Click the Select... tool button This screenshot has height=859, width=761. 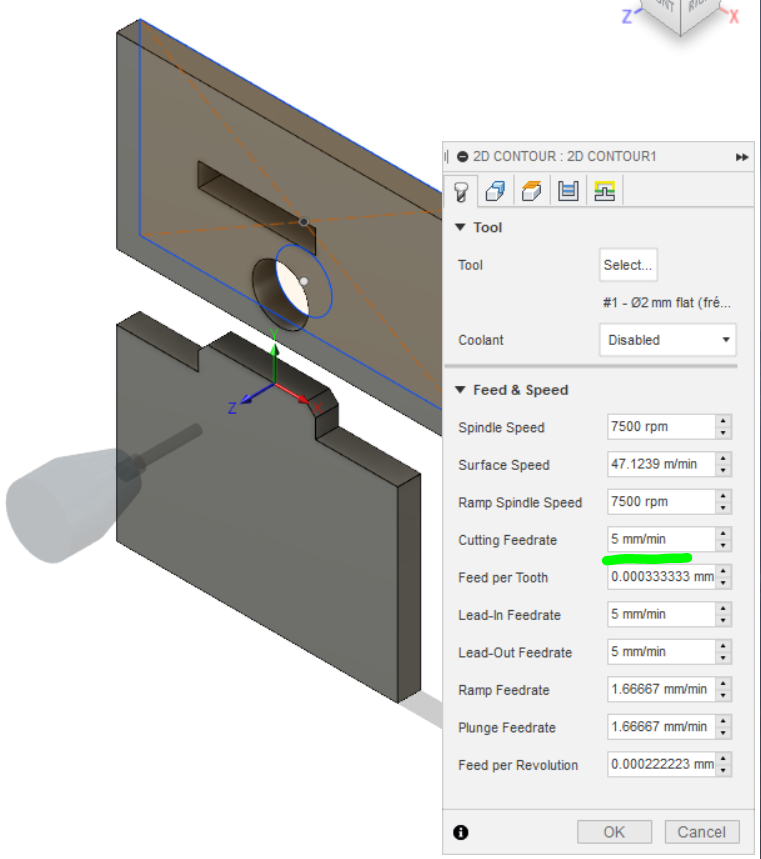pos(628,265)
